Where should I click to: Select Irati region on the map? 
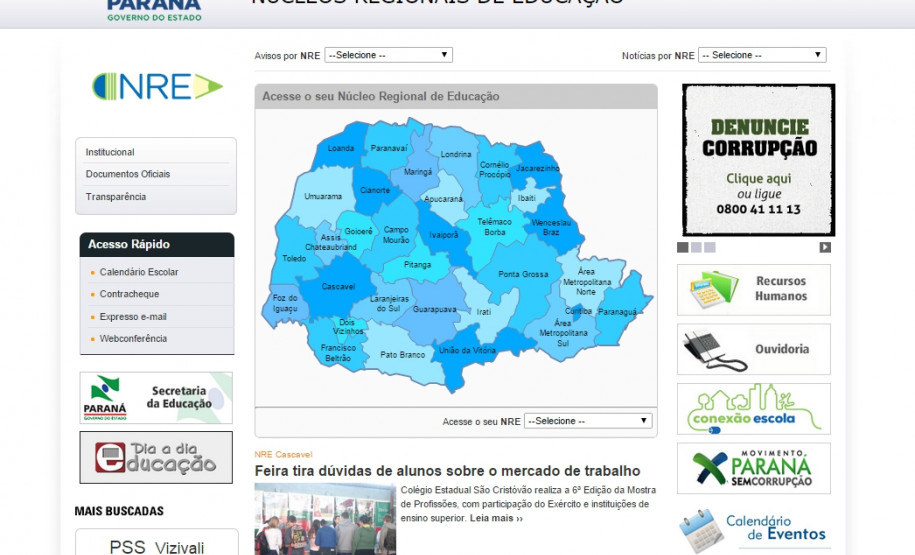(484, 312)
